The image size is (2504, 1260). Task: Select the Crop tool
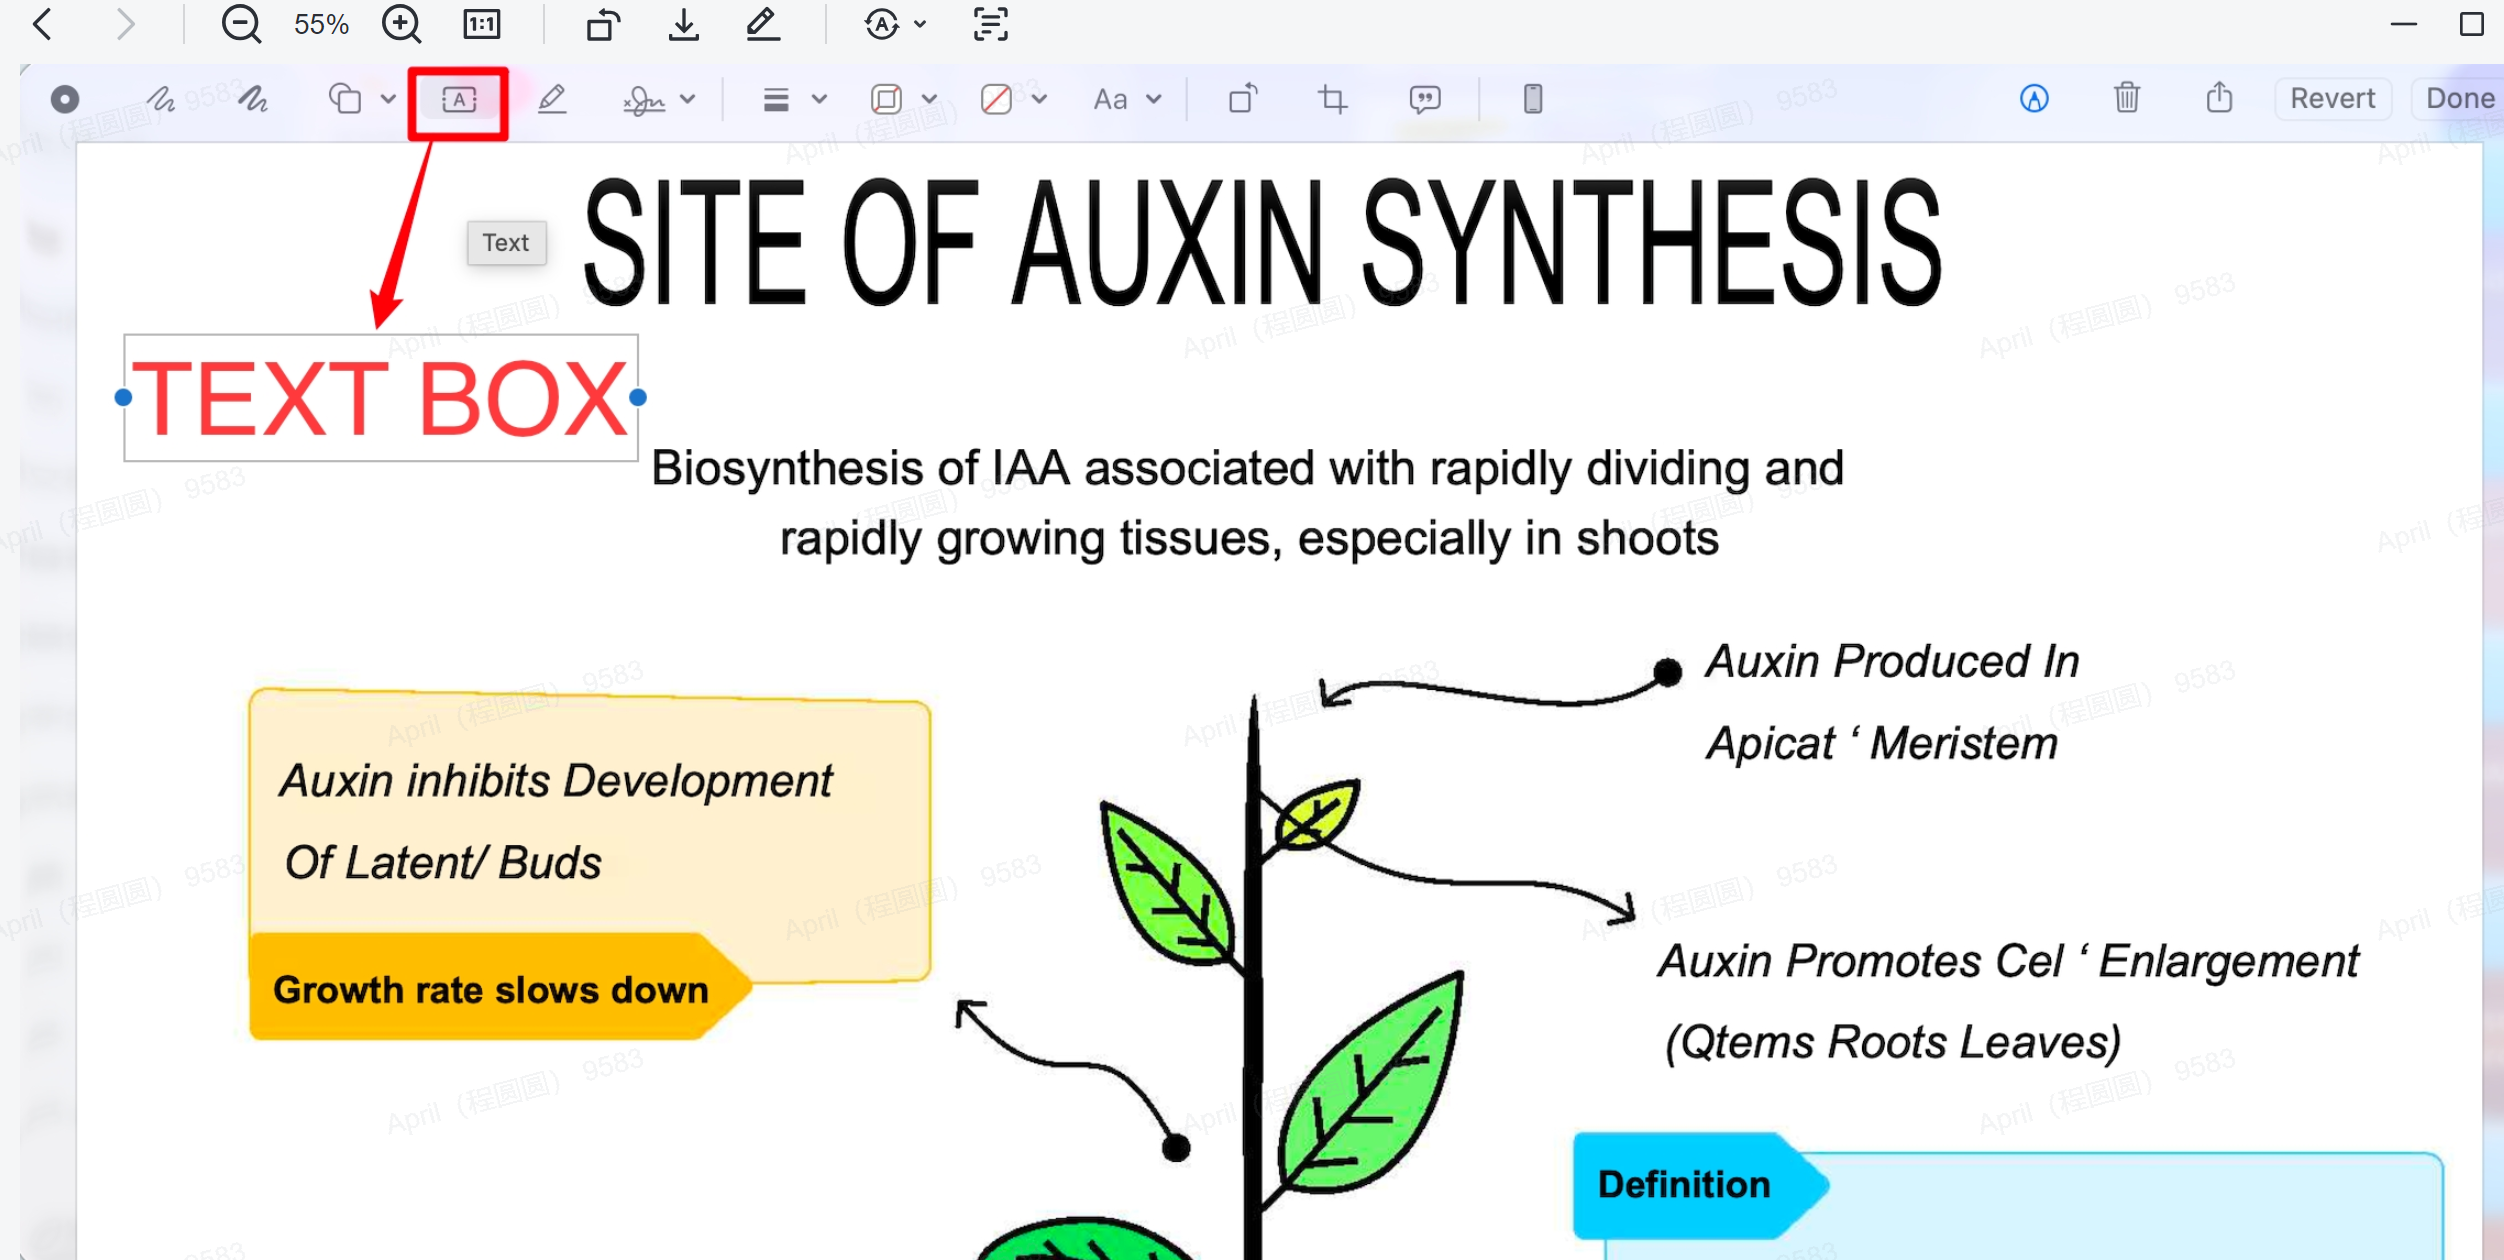(x=1332, y=99)
